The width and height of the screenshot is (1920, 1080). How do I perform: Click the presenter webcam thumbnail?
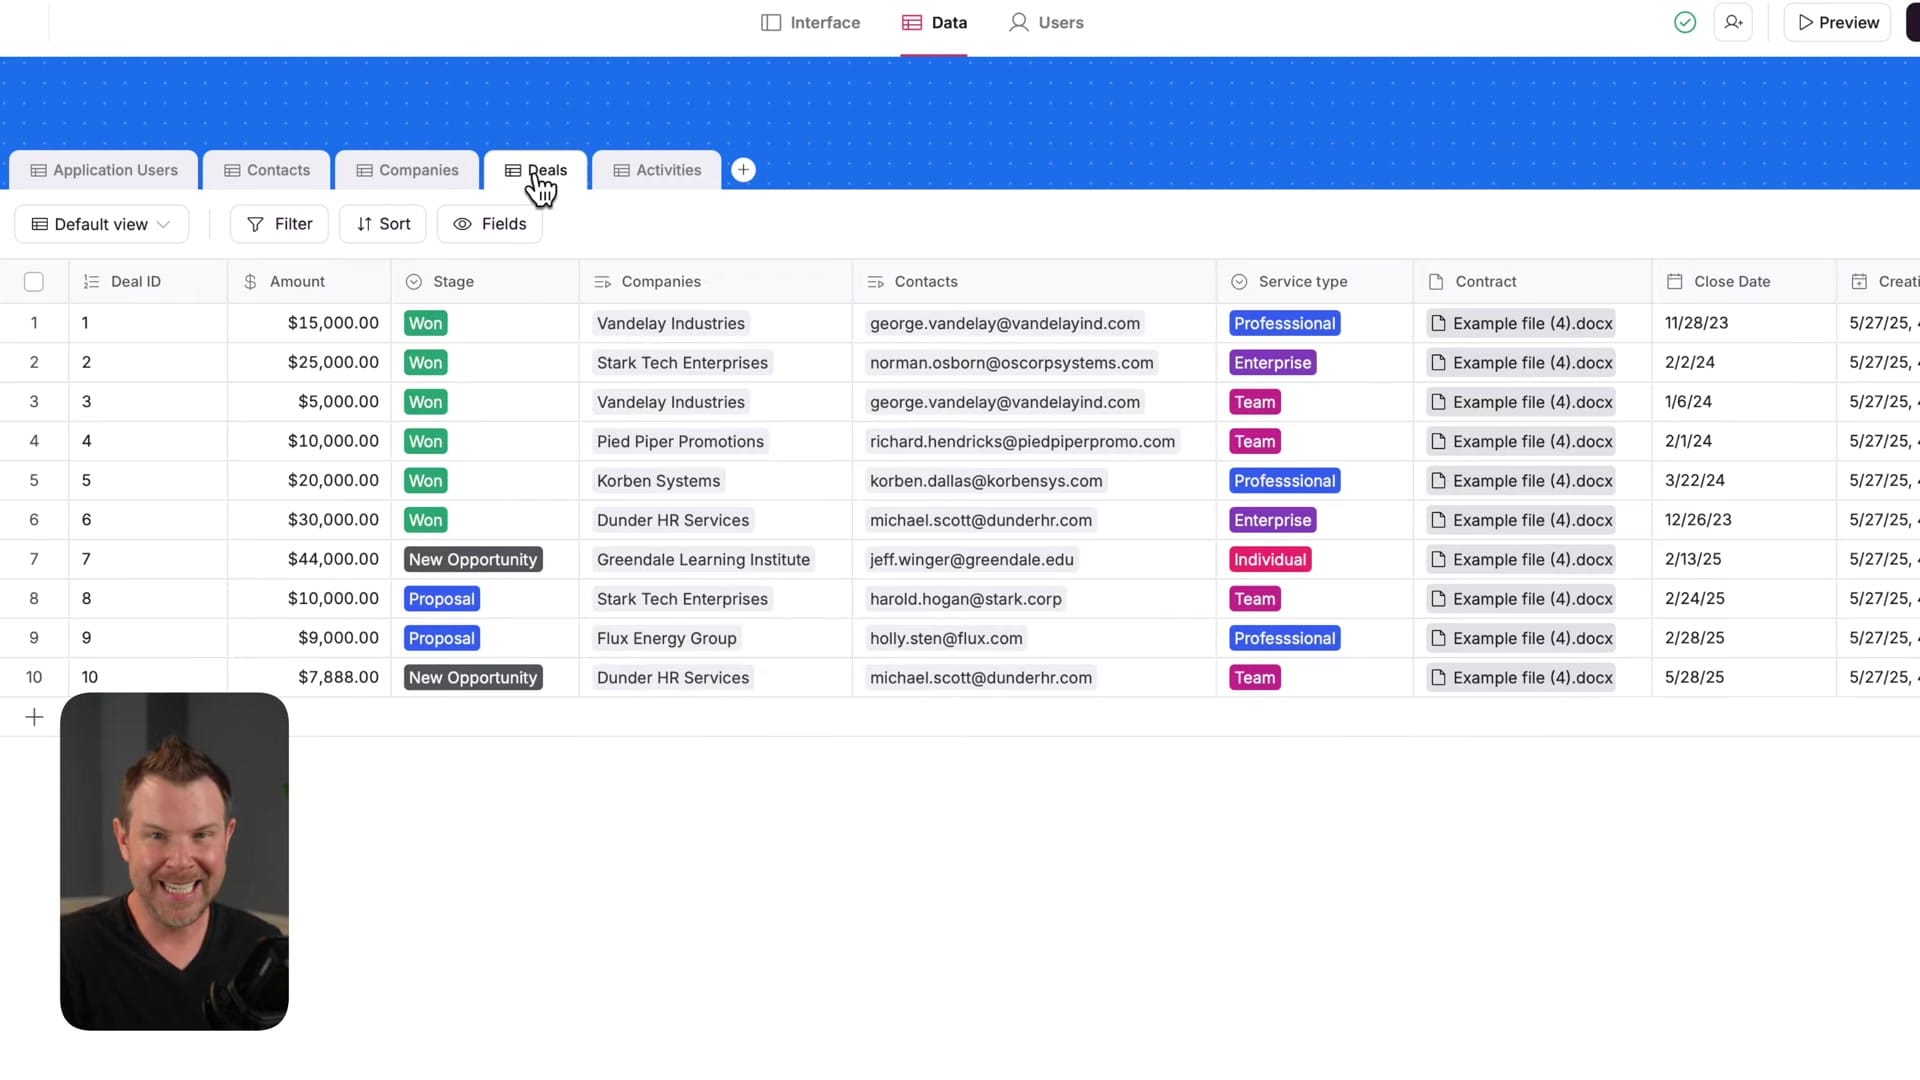pos(174,861)
